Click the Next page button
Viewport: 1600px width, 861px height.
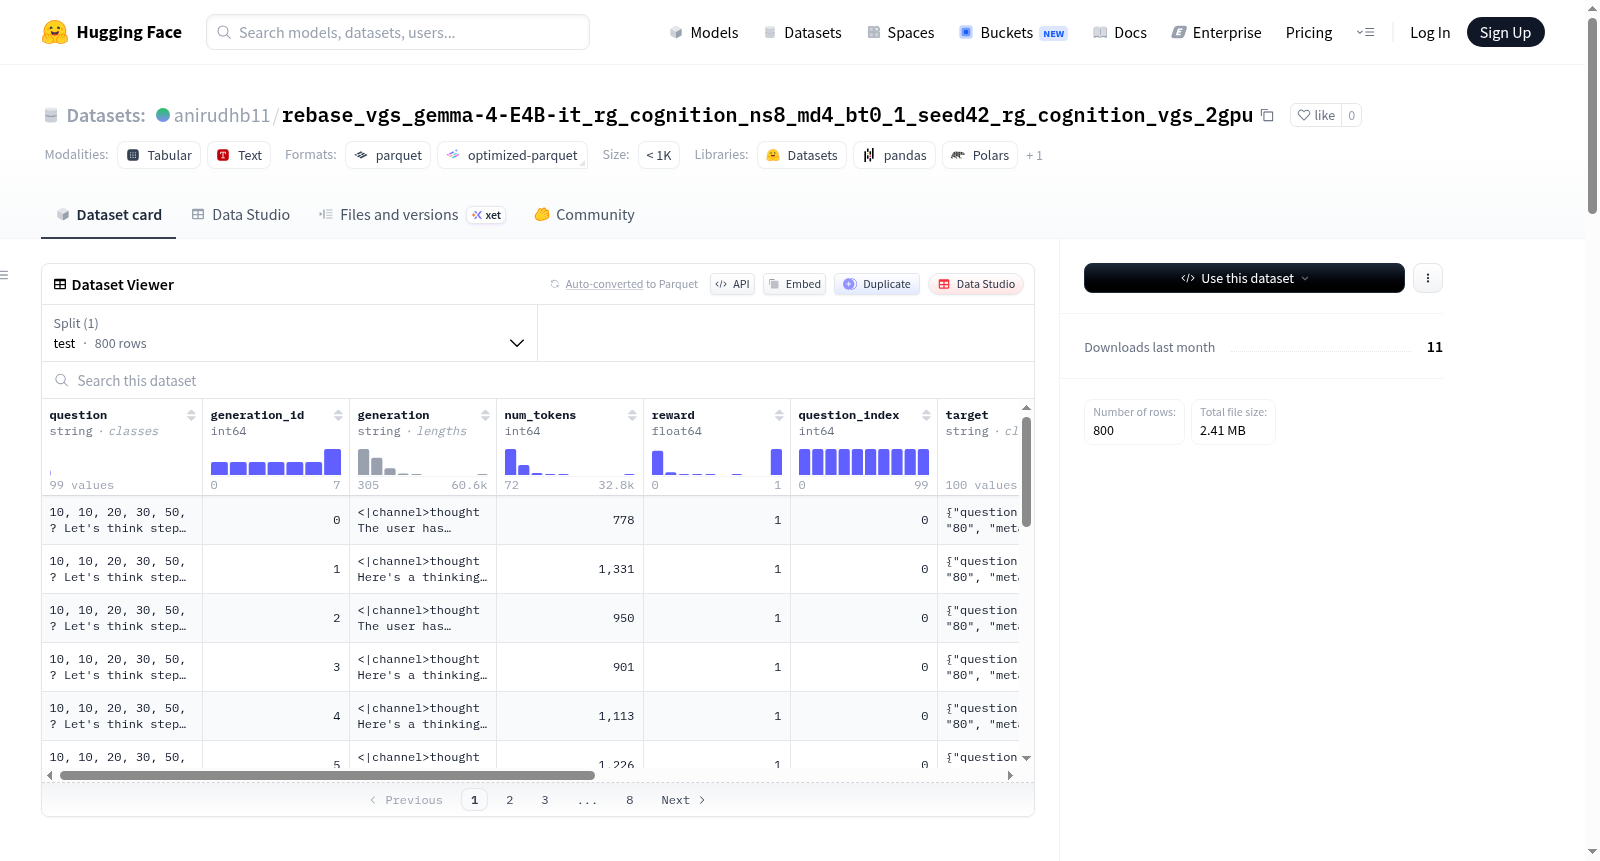pos(683,800)
